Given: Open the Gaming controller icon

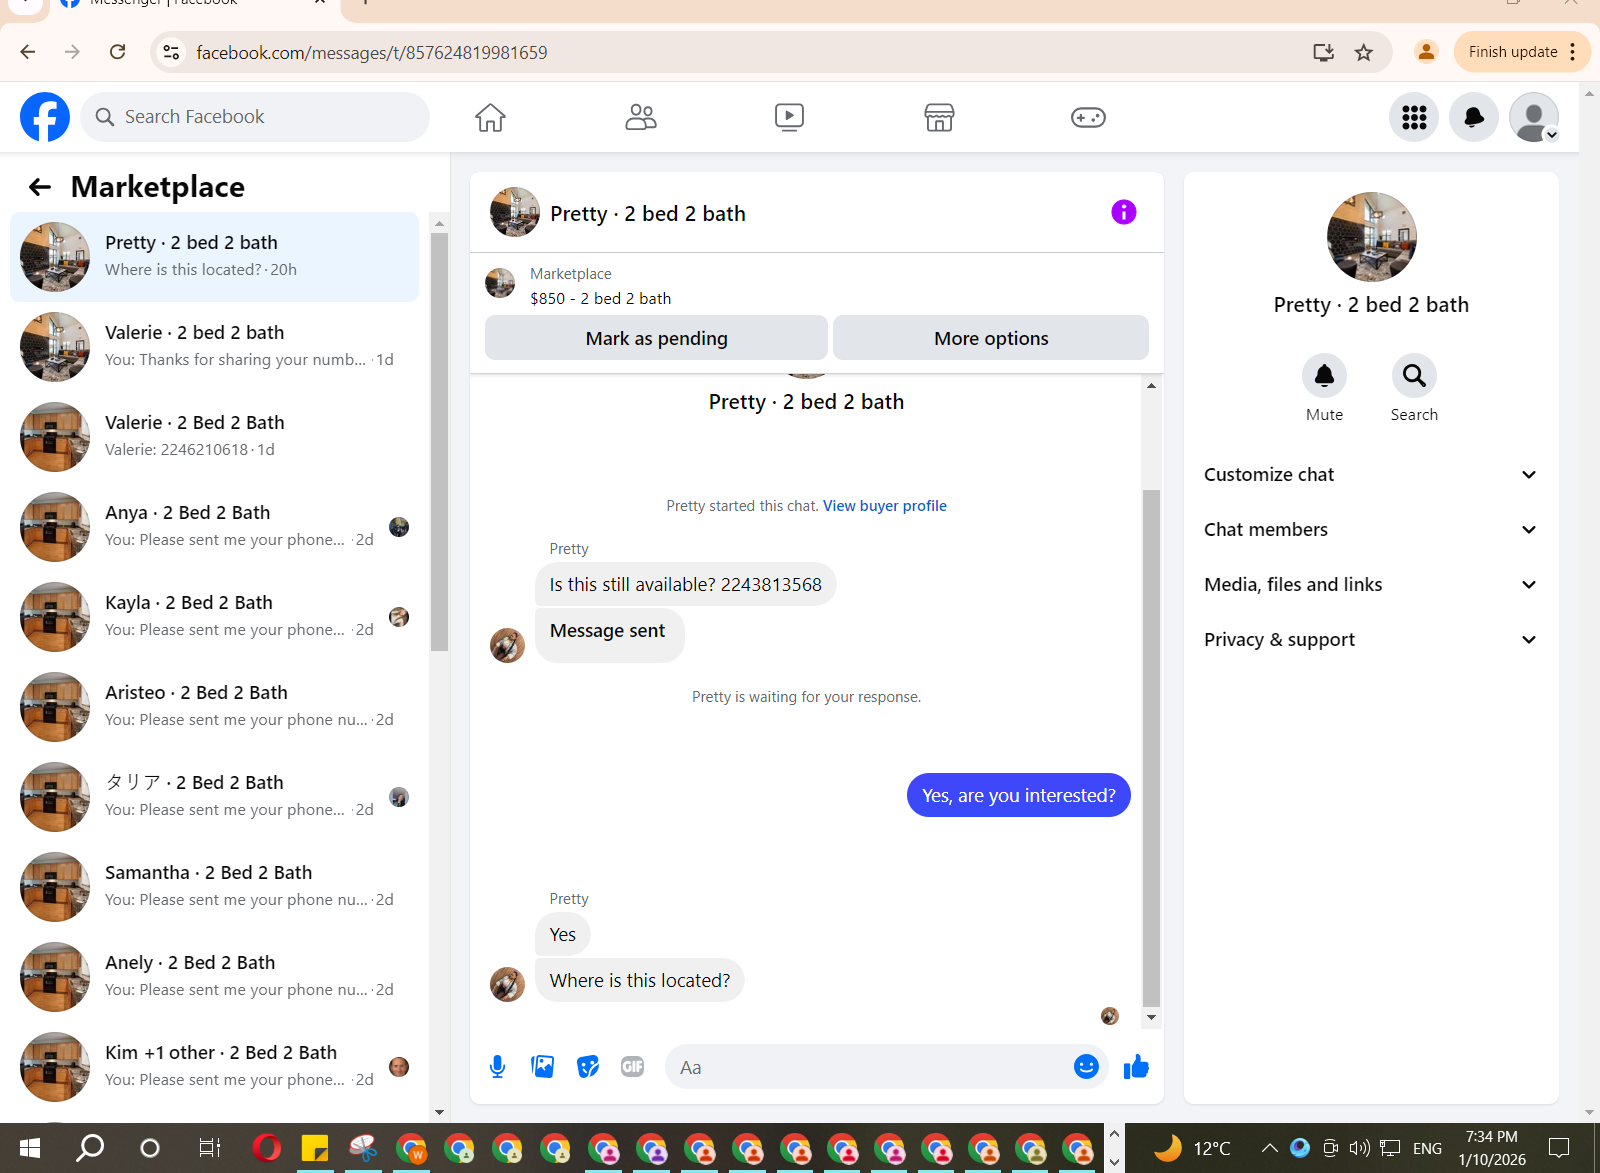Looking at the screenshot, I should (1088, 117).
